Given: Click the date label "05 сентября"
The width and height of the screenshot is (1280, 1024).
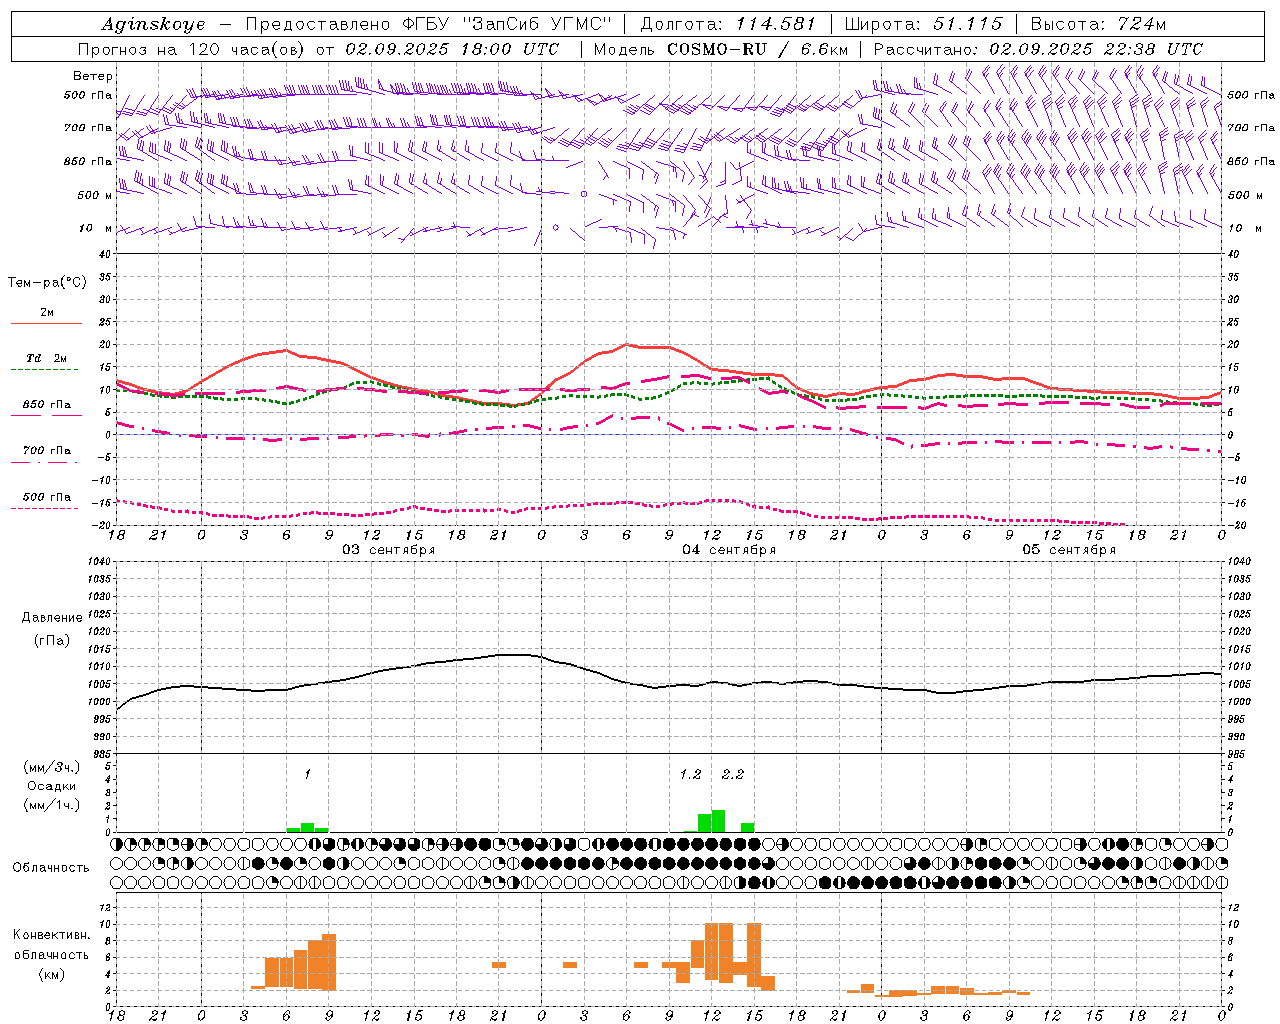Looking at the screenshot, I should click(1069, 550).
